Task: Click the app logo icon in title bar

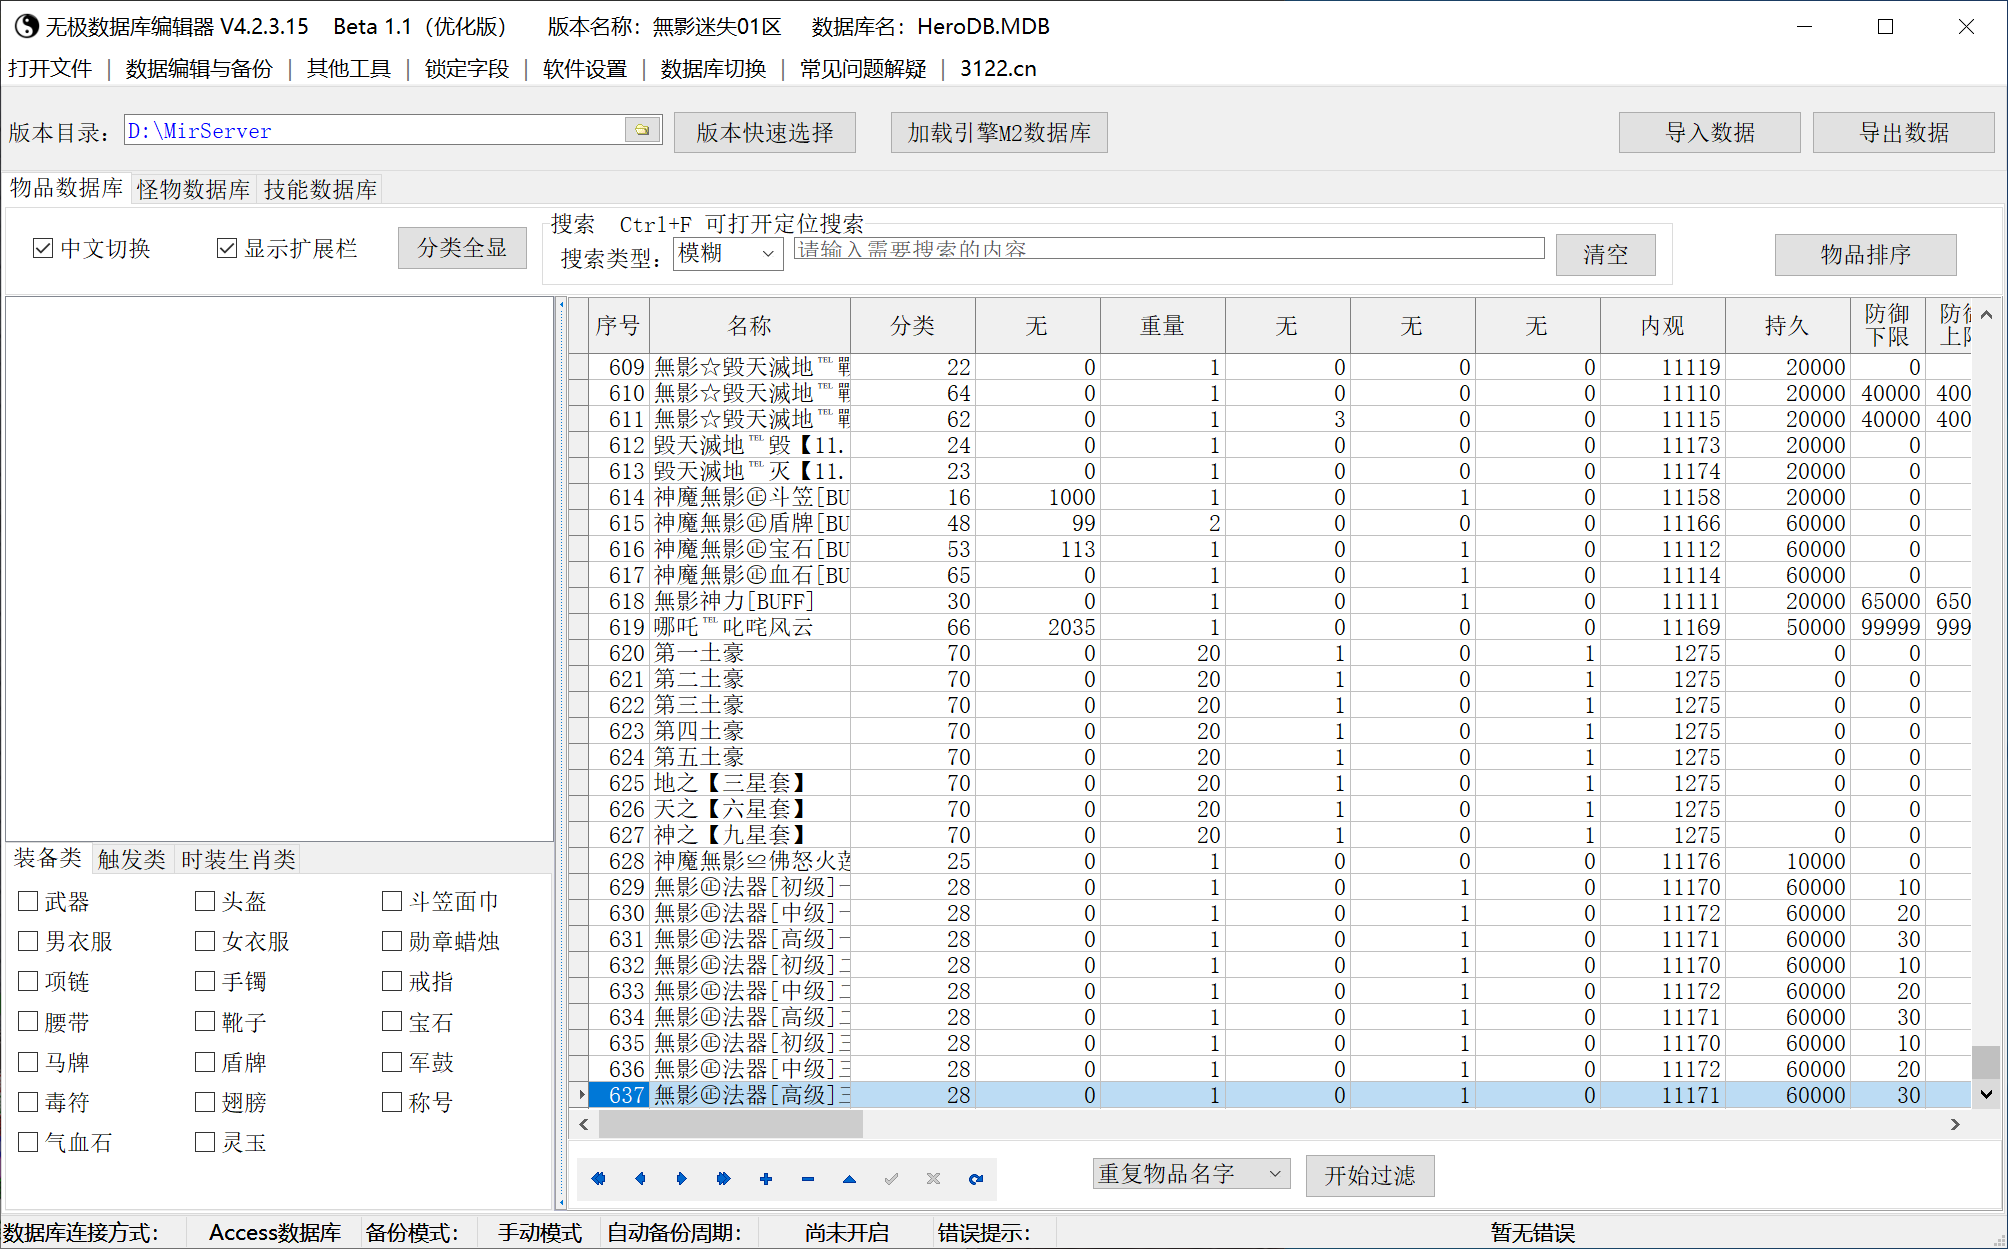Action: point(26,26)
